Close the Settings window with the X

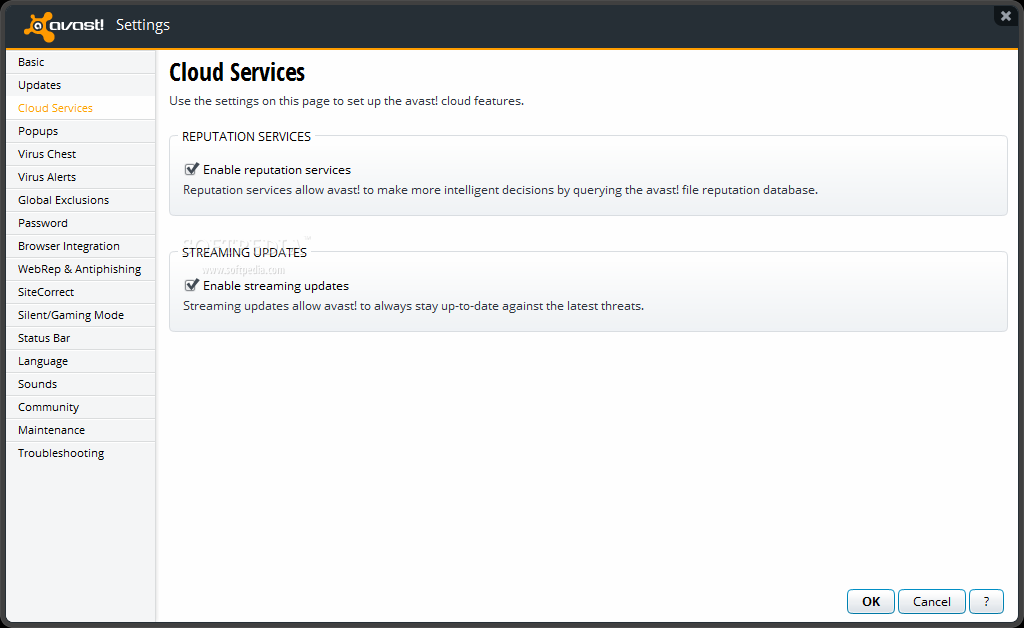(x=1006, y=16)
